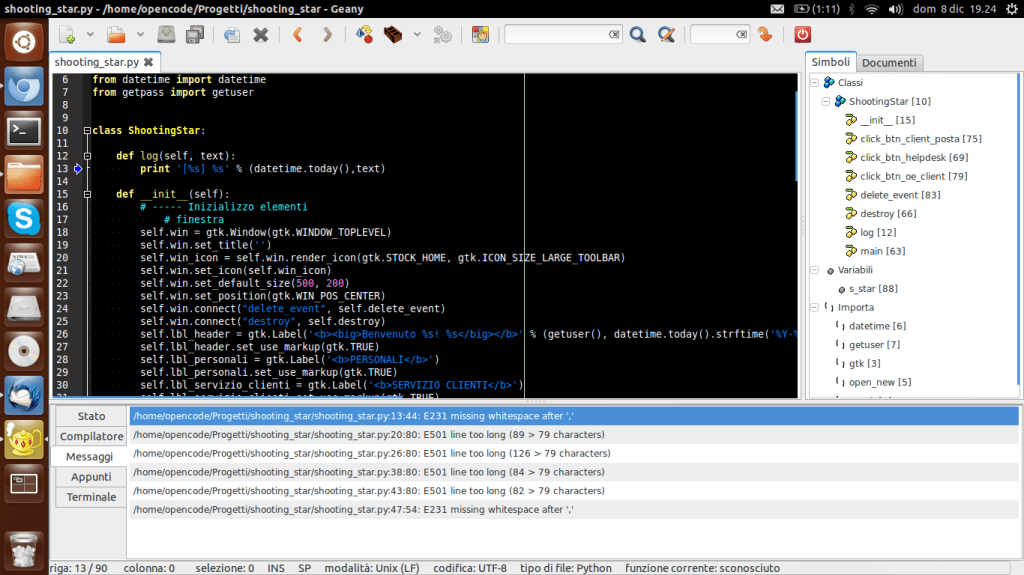
Task: Open the sound volume indicator menu
Action: [x=895, y=9]
